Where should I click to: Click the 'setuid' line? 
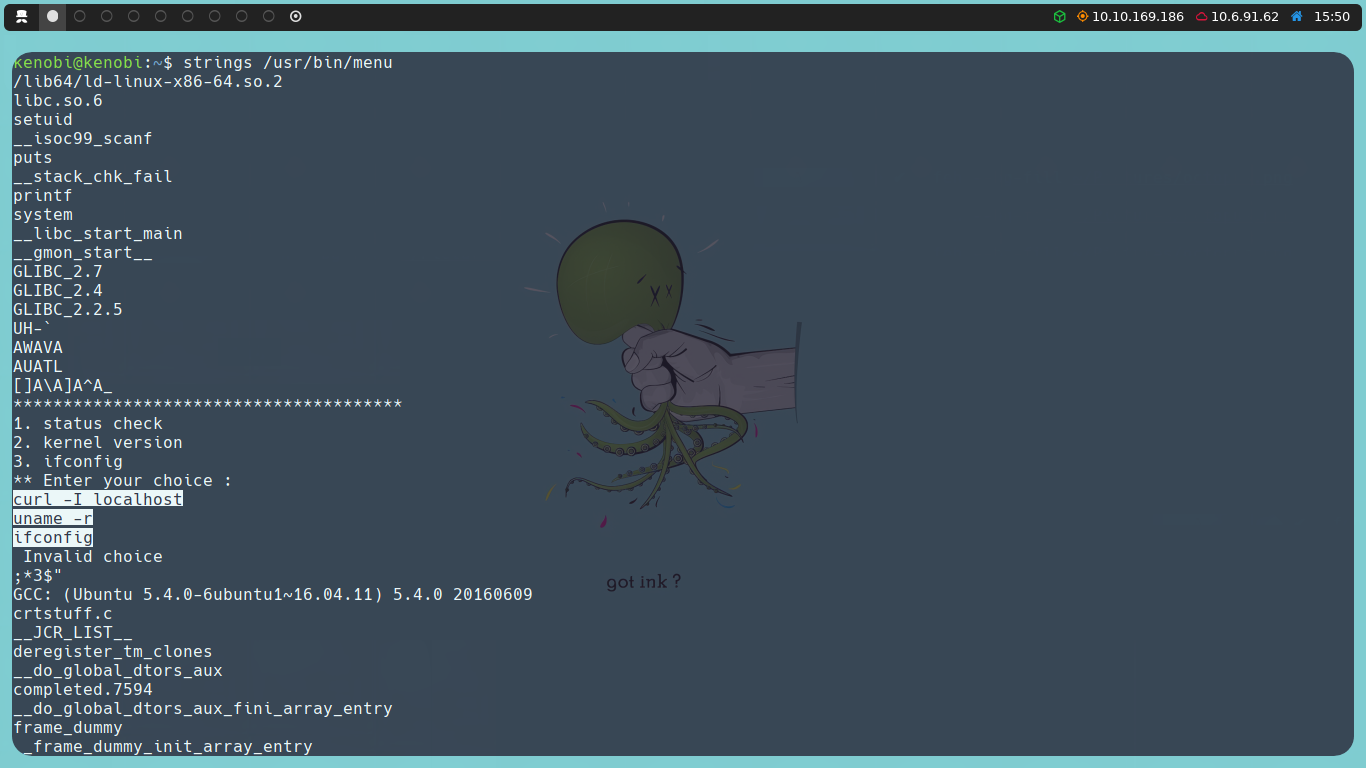[43, 120]
